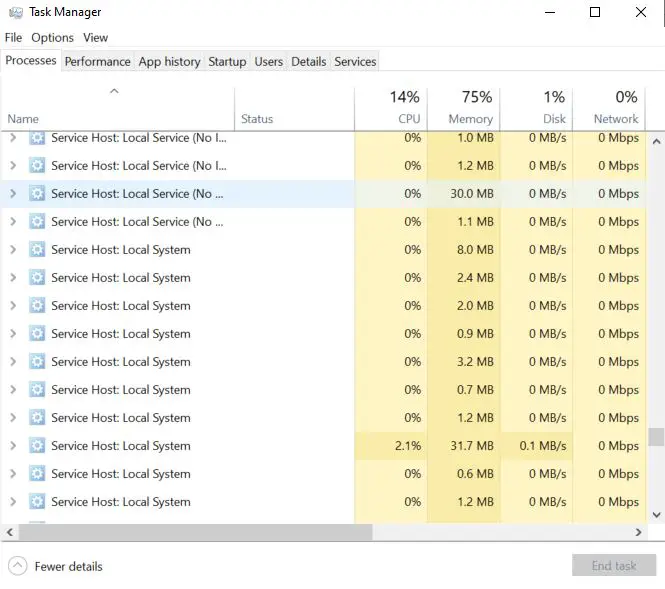Image resolution: width=665 pixels, height=589 pixels.
Task: Click gear icon of the 3.2 MB row
Action: coord(37,362)
